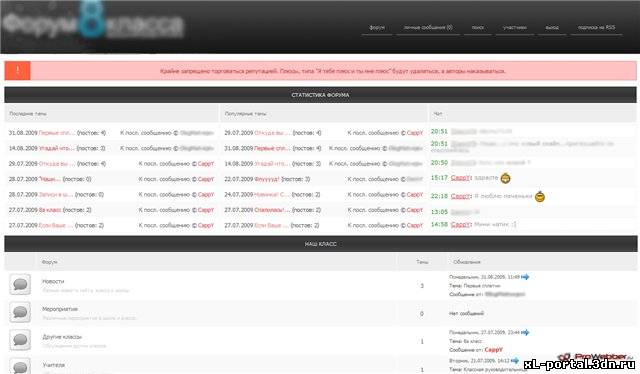Open участники in top navigation

pyautogui.click(x=514, y=27)
